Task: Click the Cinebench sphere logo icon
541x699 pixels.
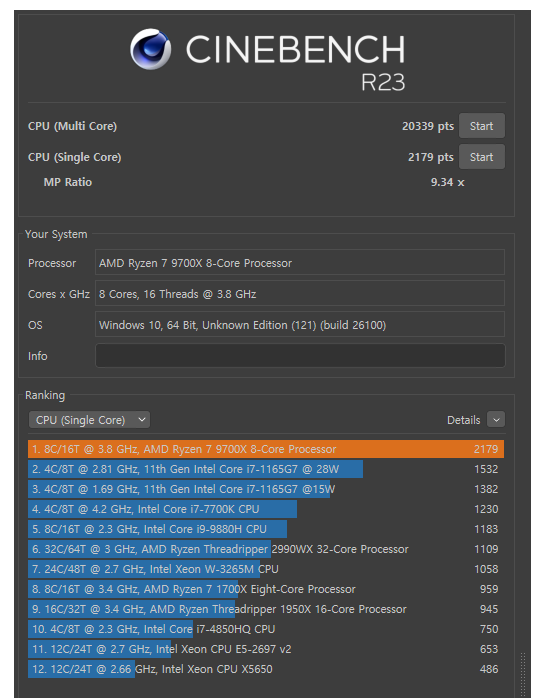Action: pyautogui.click(x=151, y=49)
